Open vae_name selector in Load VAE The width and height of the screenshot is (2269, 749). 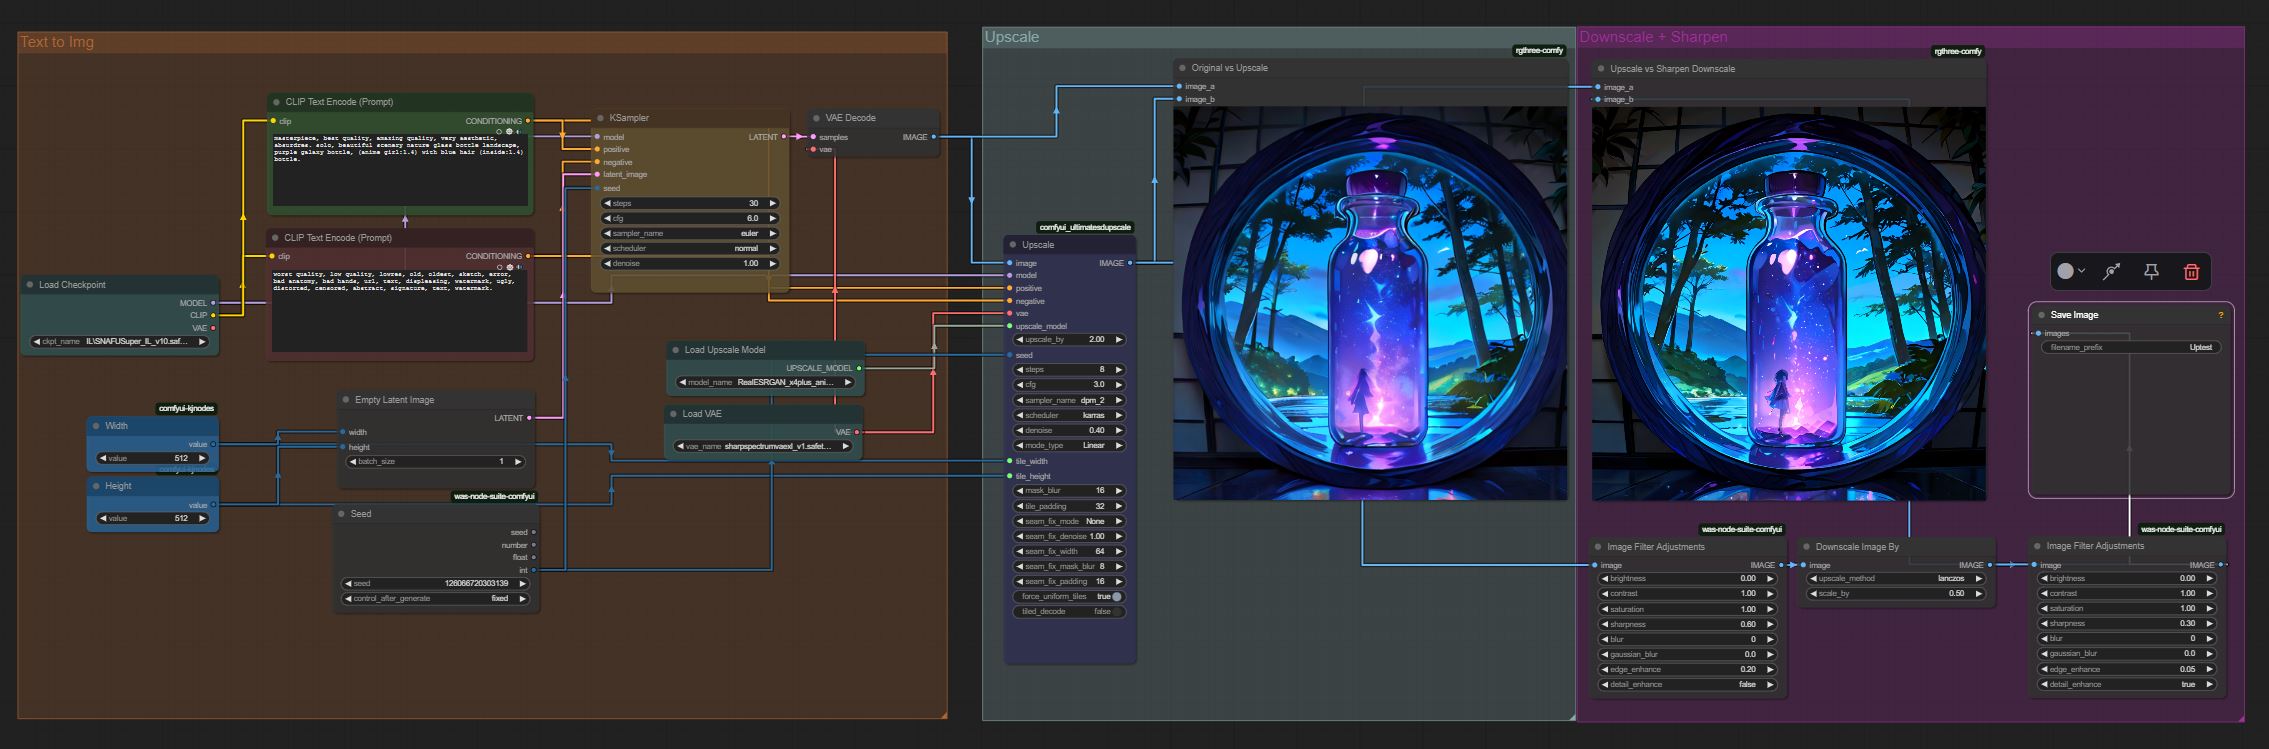coord(764,447)
